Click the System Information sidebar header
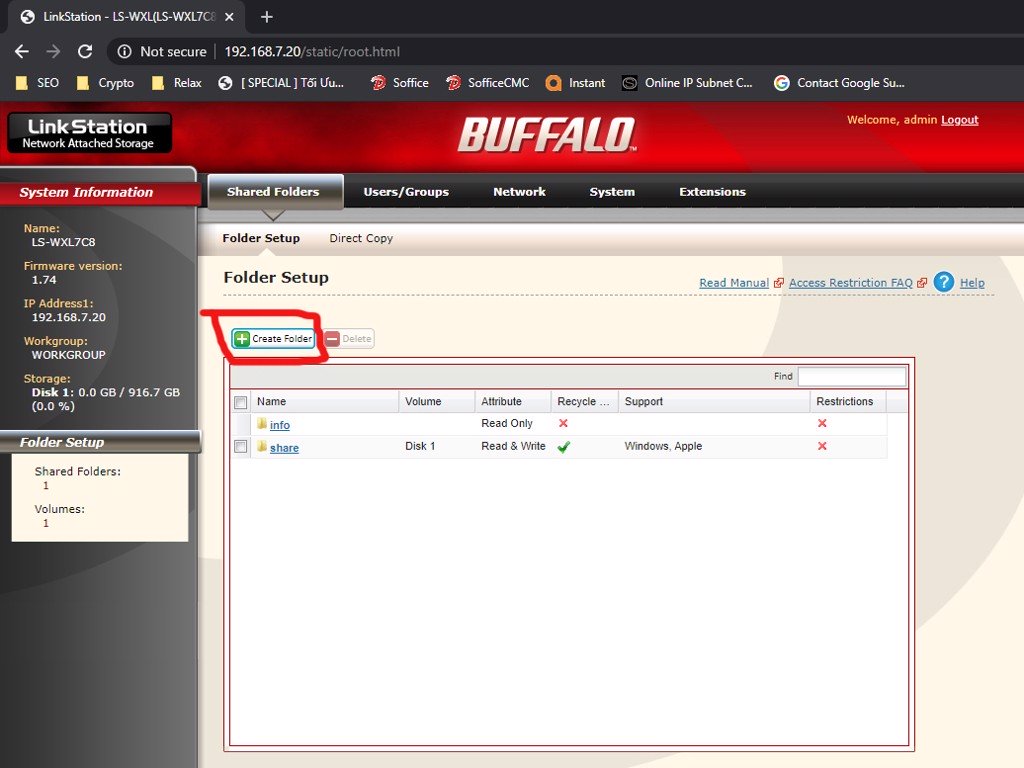This screenshot has height=768, width=1024. [99, 193]
